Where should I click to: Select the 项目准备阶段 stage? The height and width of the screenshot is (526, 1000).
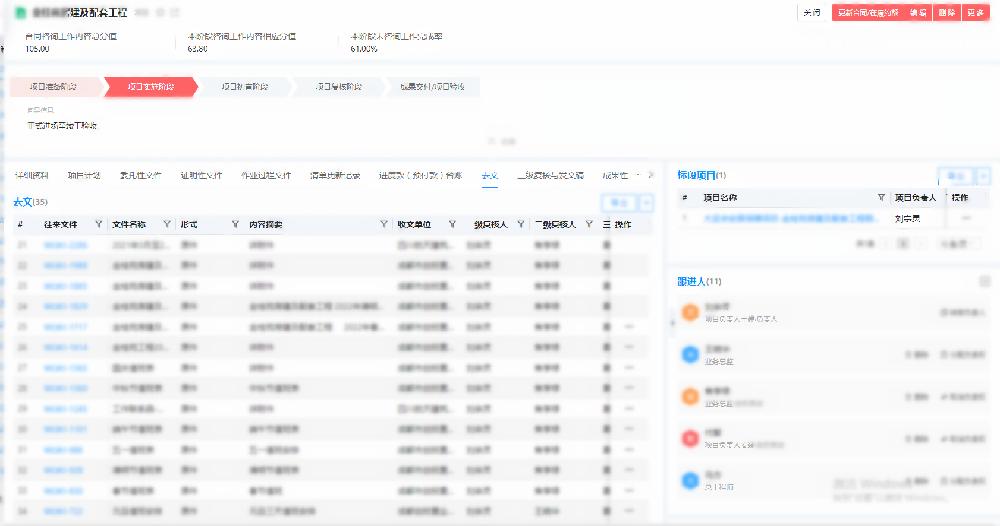tap(54, 87)
